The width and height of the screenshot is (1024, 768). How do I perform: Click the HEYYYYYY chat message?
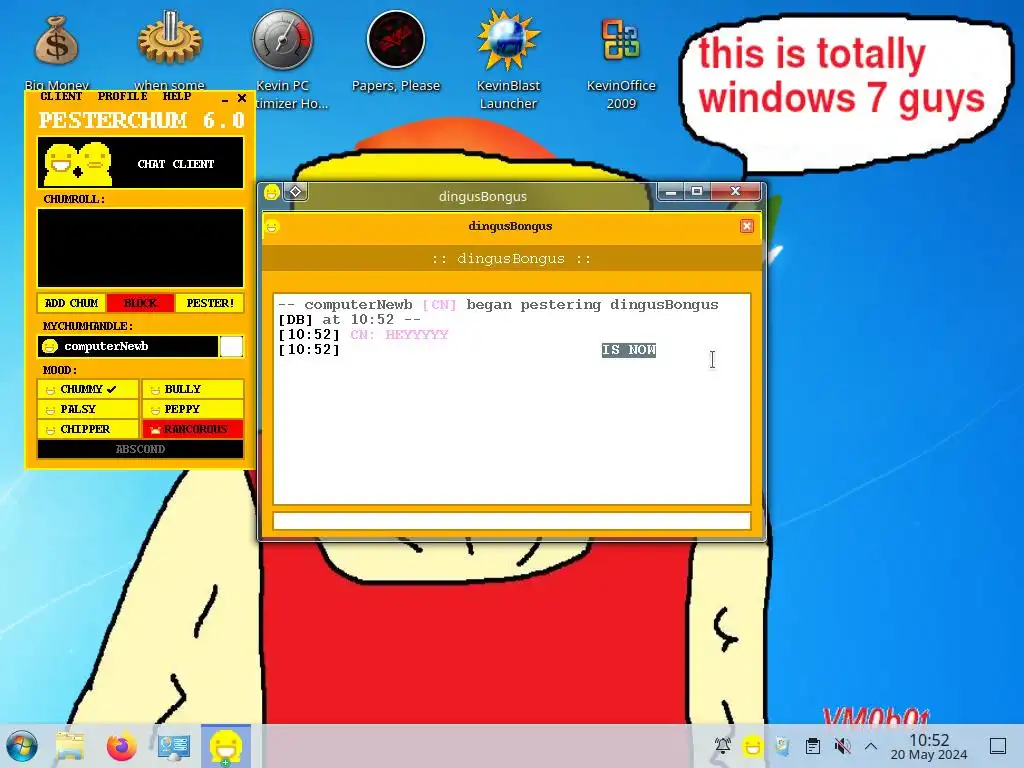416,334
